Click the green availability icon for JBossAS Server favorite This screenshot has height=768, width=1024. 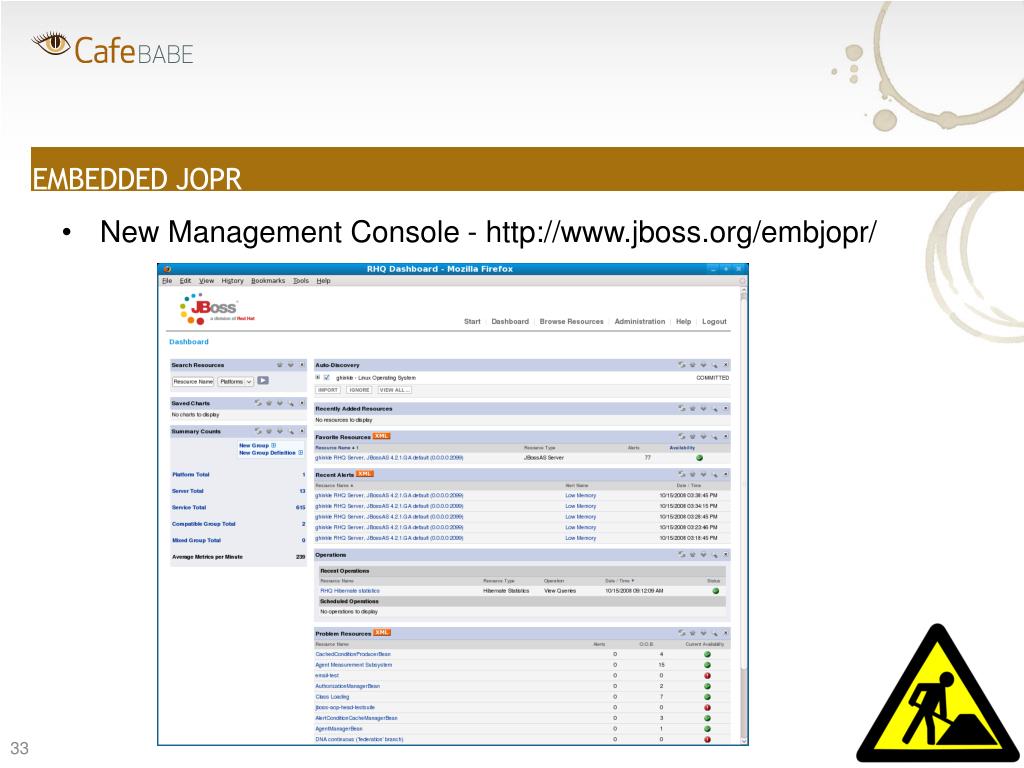tap(699, 458)
